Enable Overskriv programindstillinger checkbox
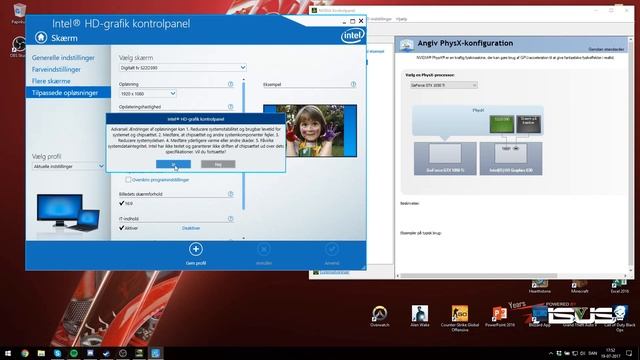The height and width of the screenshot is (360, 640). (128, 180)
